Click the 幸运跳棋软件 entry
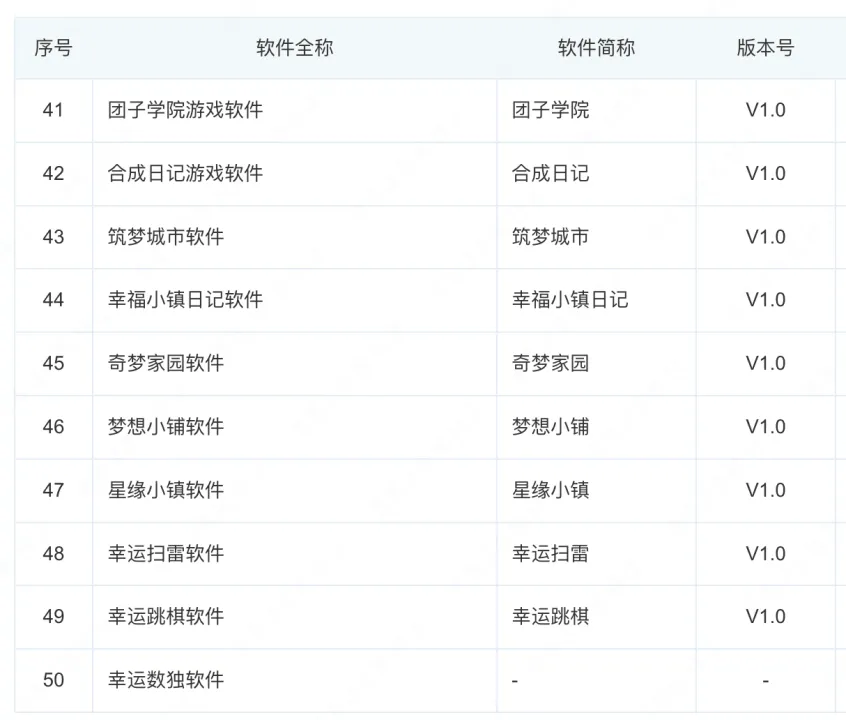The width and height of the screenshot is (846, 720). 166,617
